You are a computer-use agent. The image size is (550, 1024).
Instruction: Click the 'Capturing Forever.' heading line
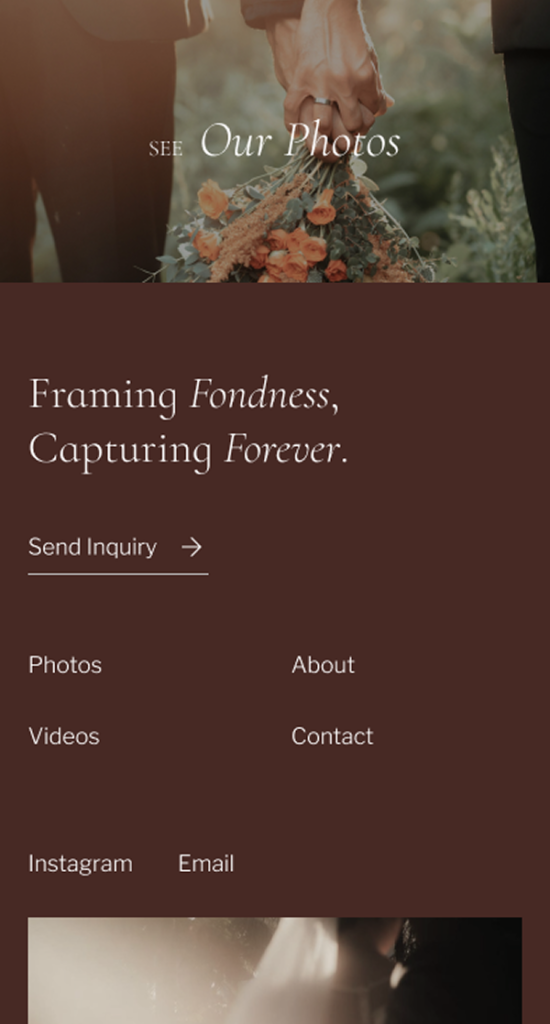click(x=188, y=450)
